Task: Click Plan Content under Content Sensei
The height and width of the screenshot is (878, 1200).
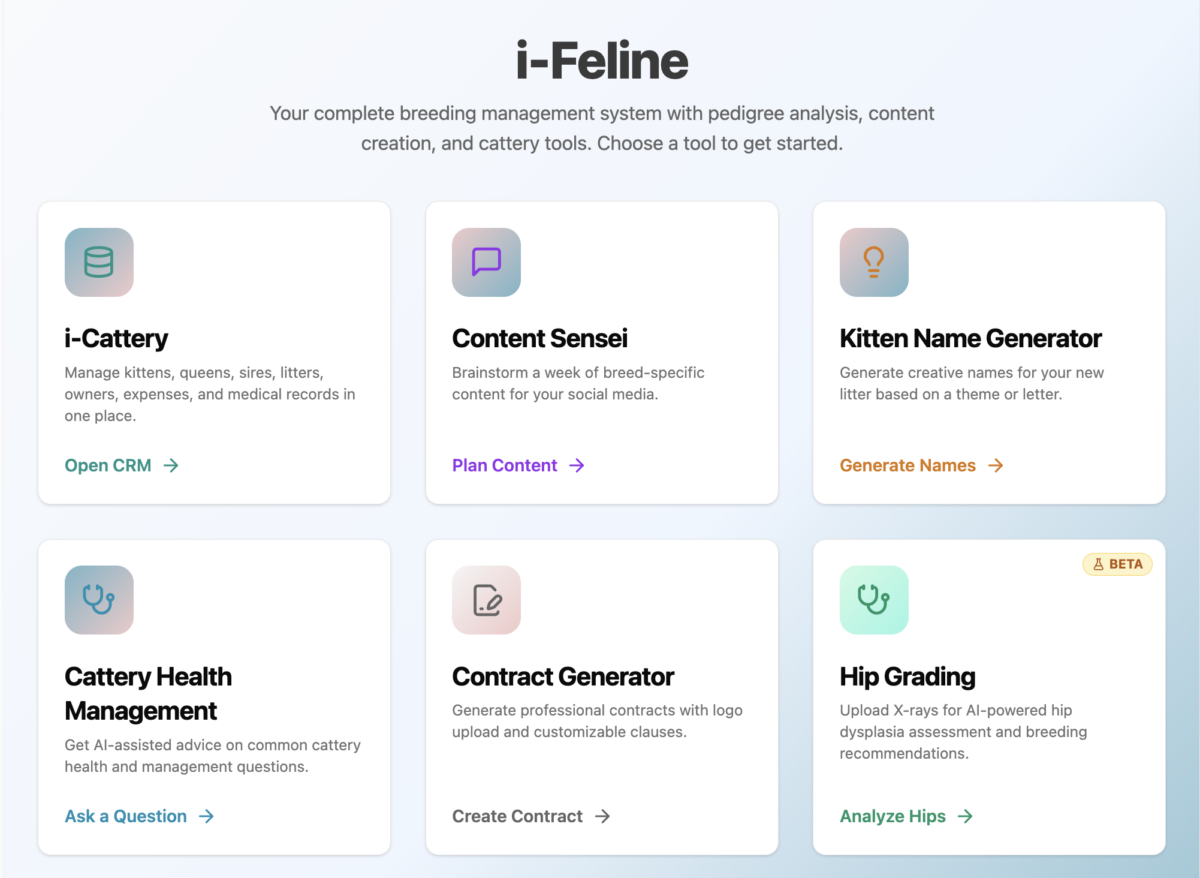Action: coord(505,465)
